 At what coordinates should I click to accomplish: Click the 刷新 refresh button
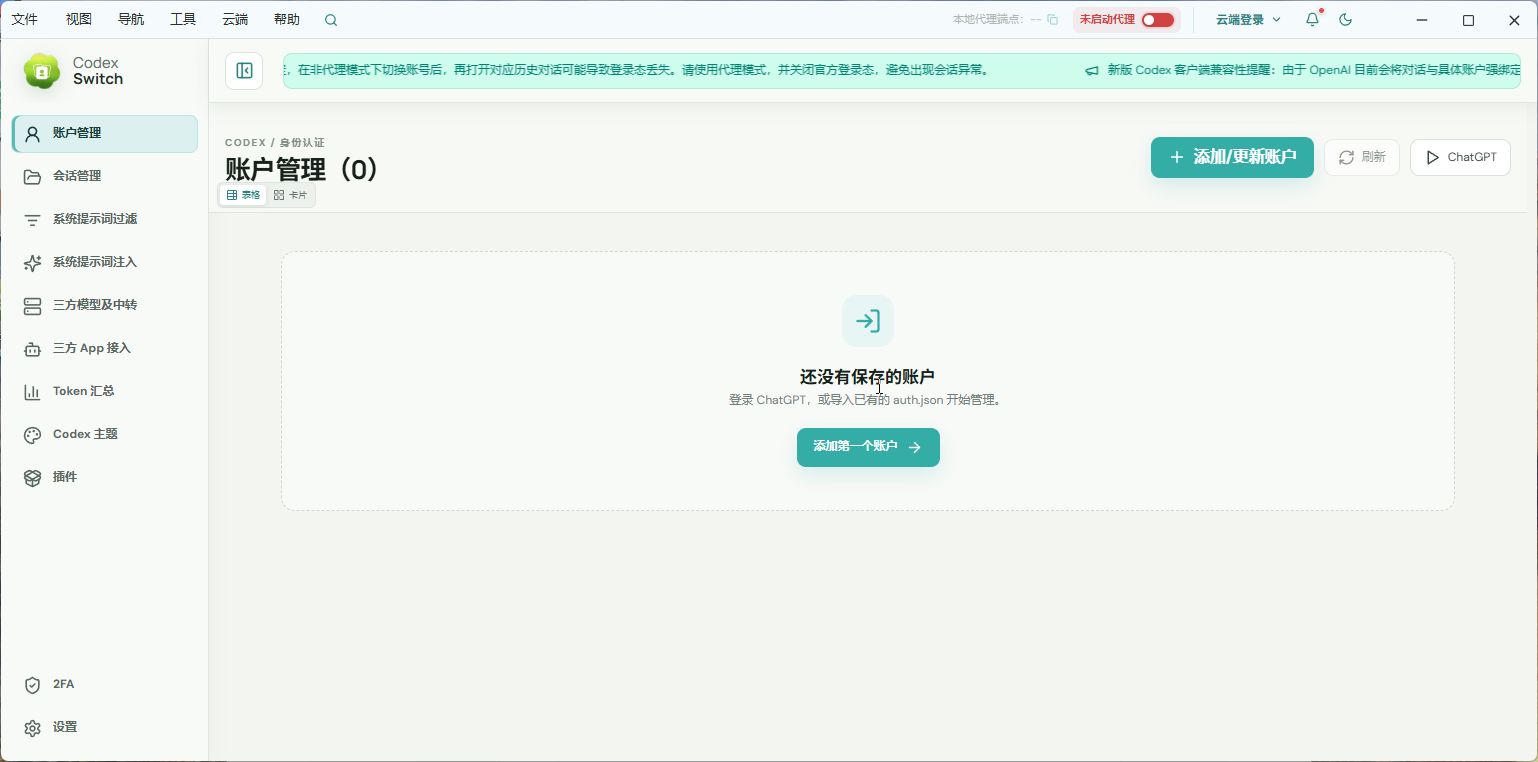coord(1362,157)
